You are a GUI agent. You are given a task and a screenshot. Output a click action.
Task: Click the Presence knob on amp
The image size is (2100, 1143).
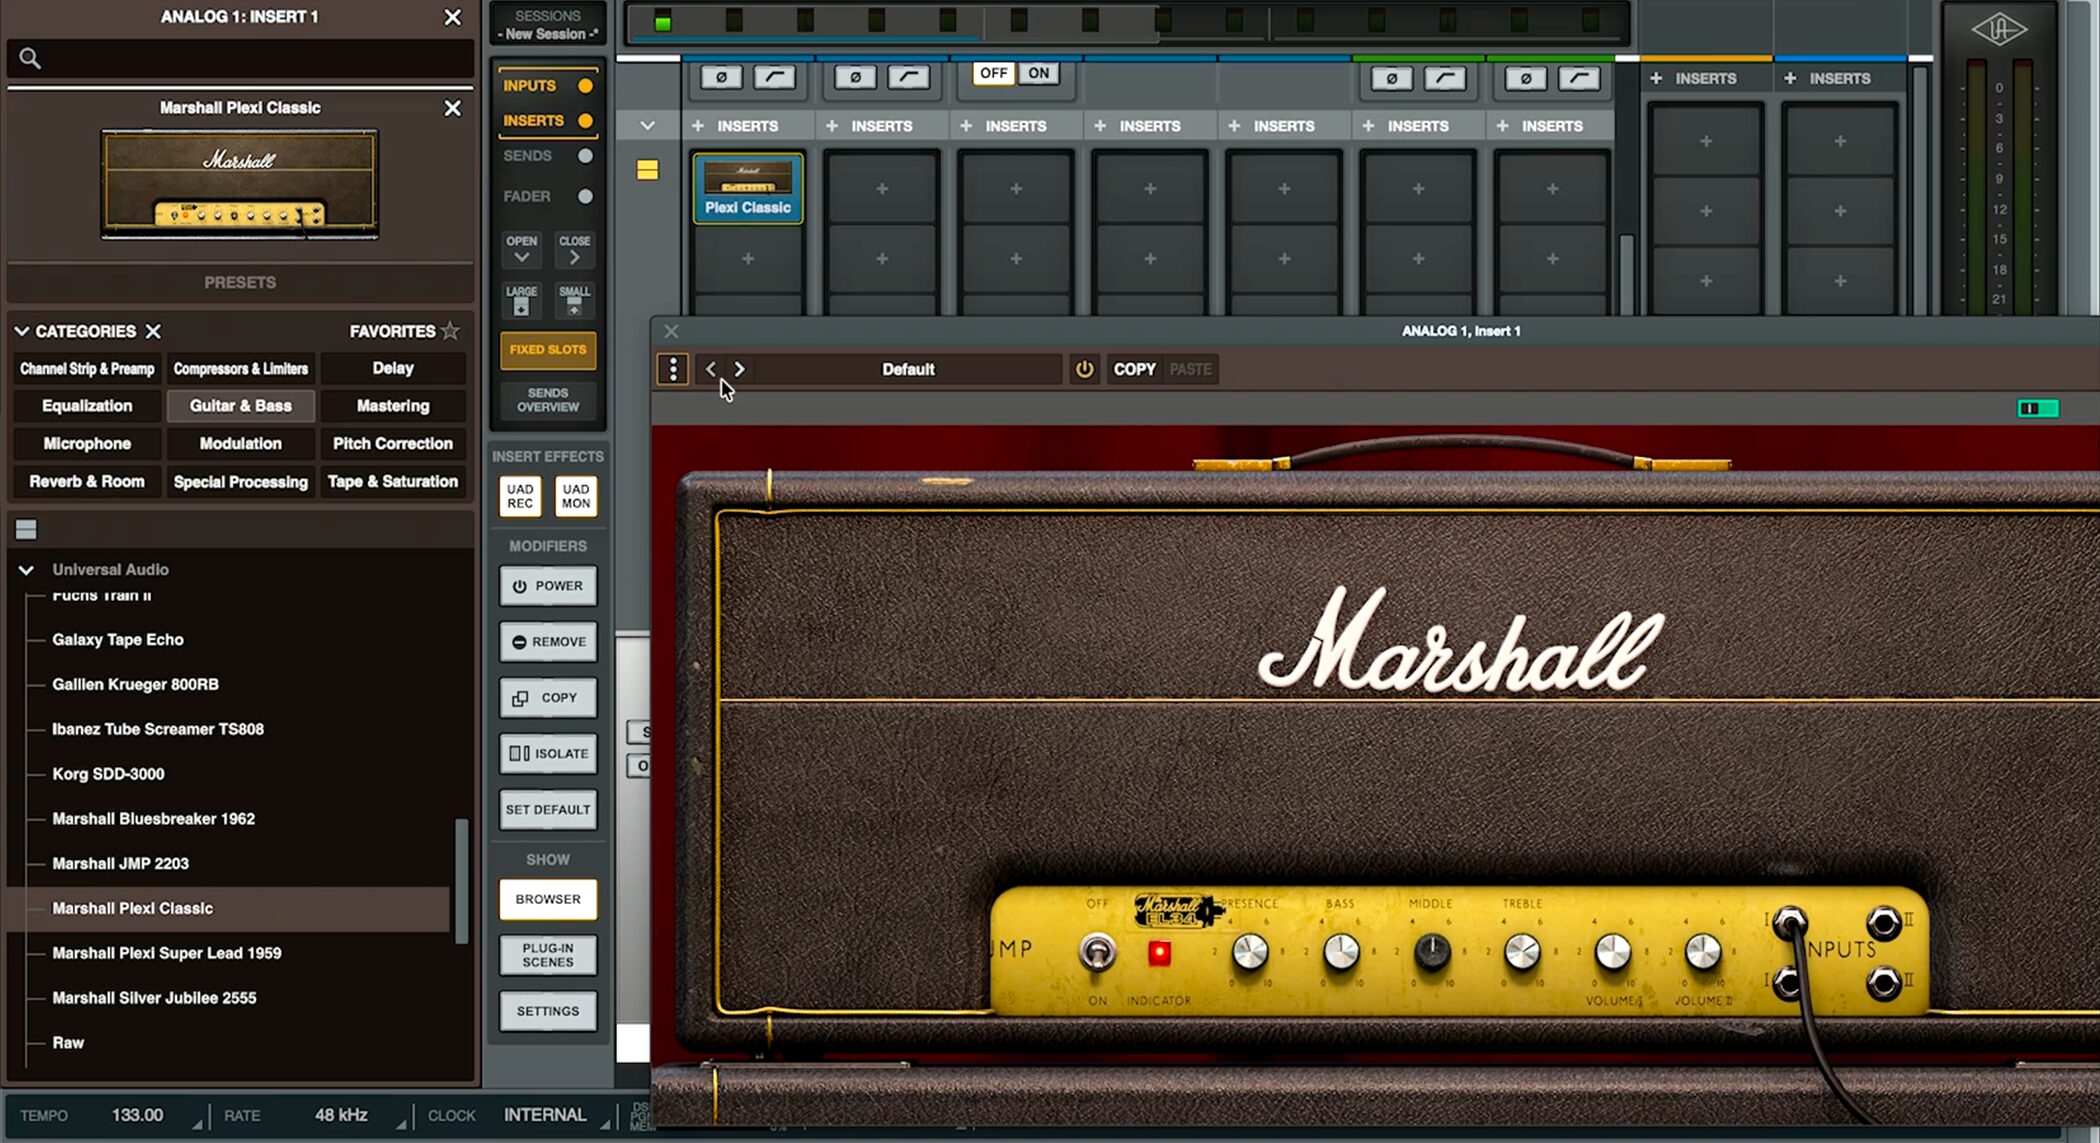tap(1249, 952)
